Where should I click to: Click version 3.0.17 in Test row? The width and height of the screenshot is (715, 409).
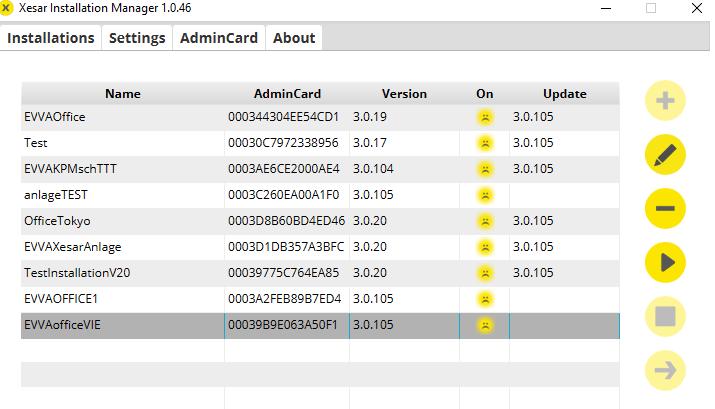[x=370, y=143]
